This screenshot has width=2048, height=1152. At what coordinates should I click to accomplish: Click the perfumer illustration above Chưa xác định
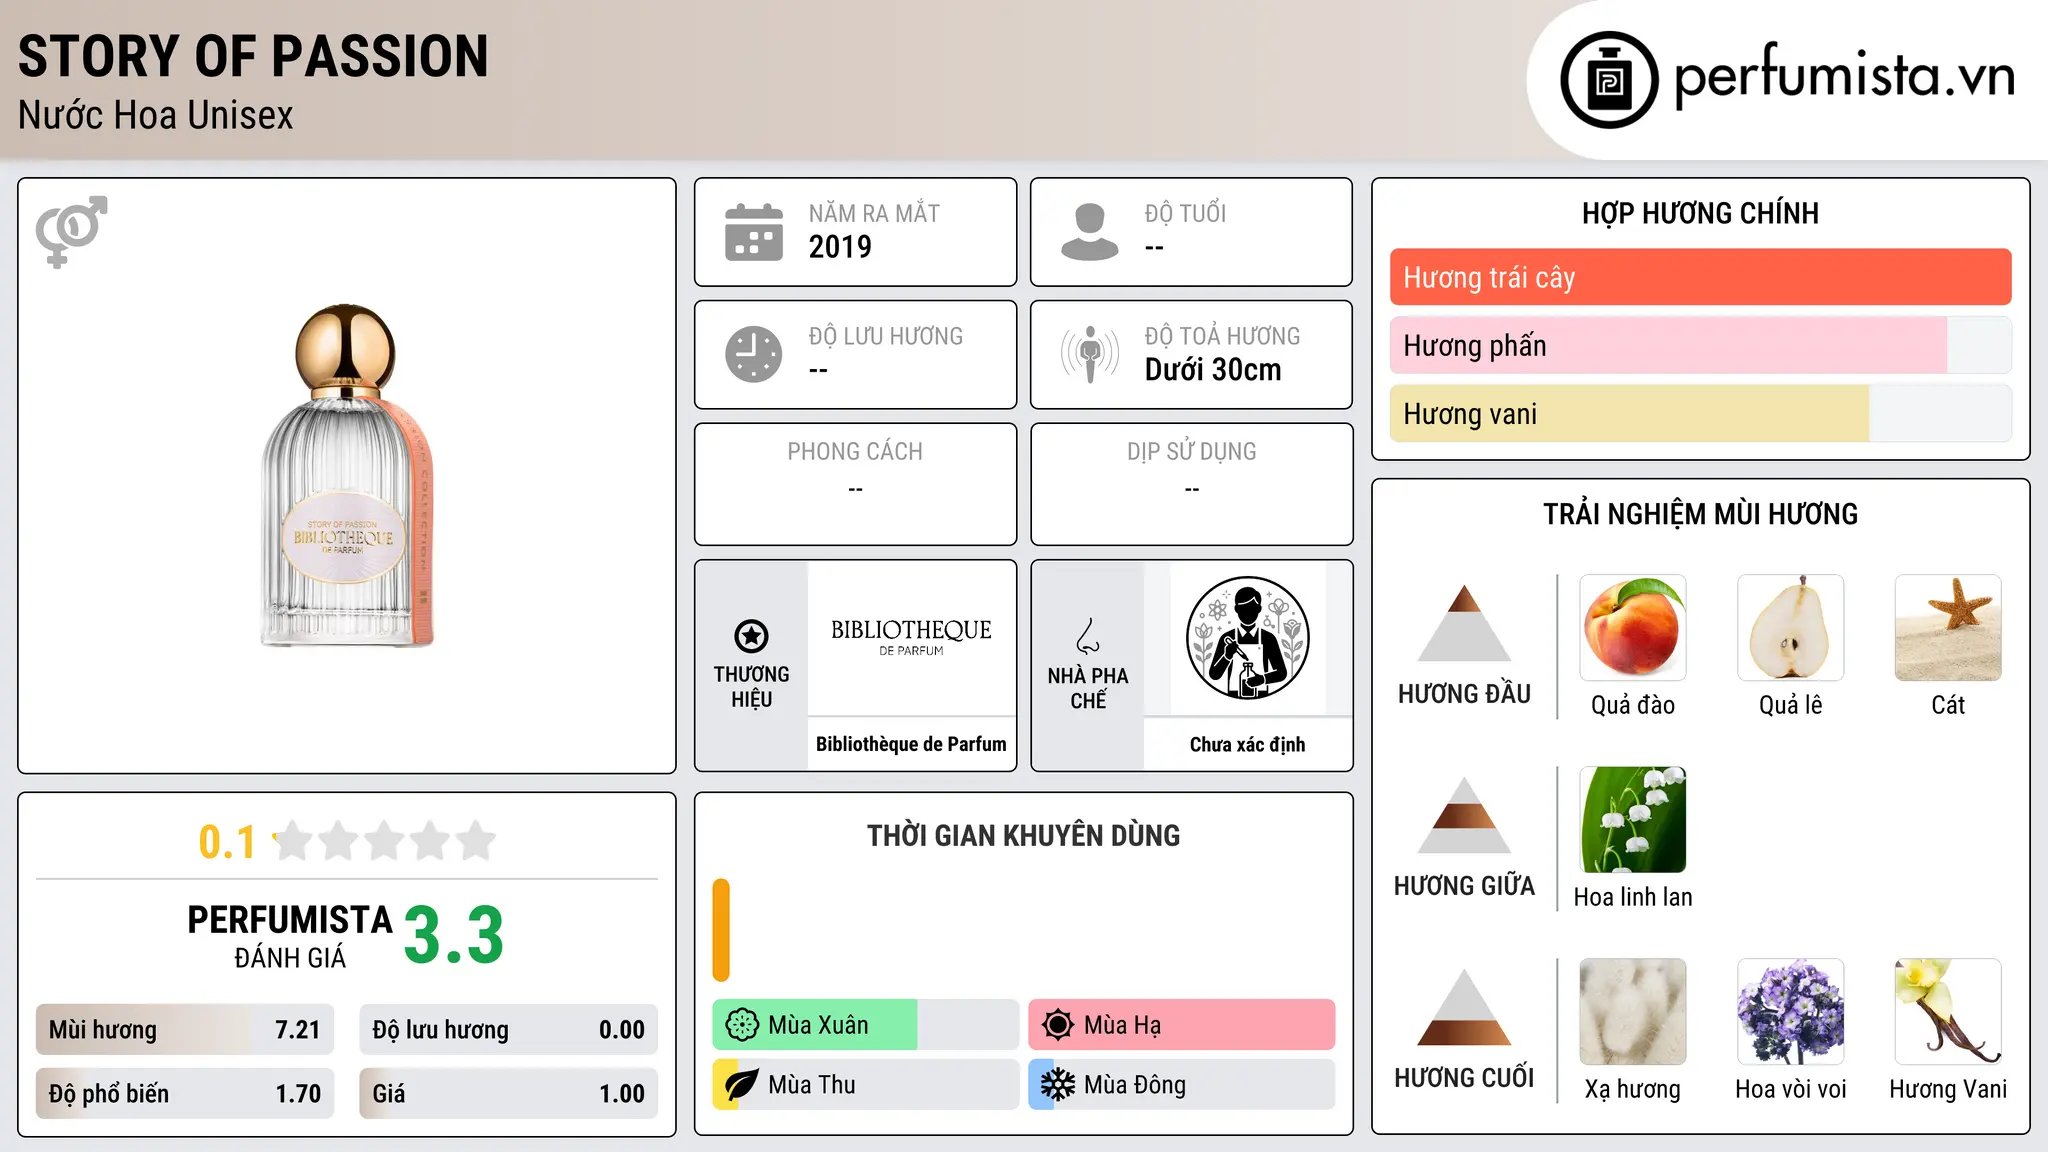click(1247, 638)
